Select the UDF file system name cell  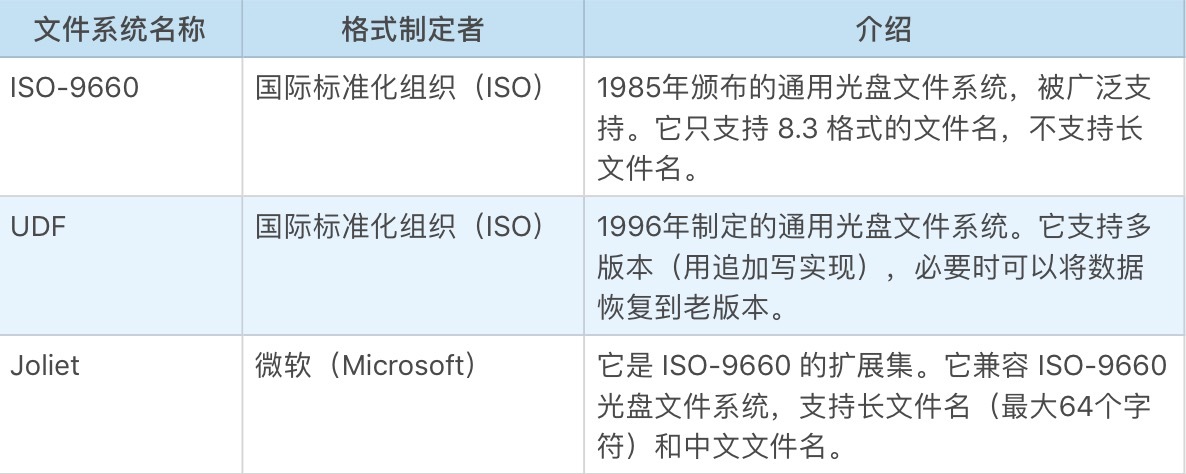[x=37, y=227]
